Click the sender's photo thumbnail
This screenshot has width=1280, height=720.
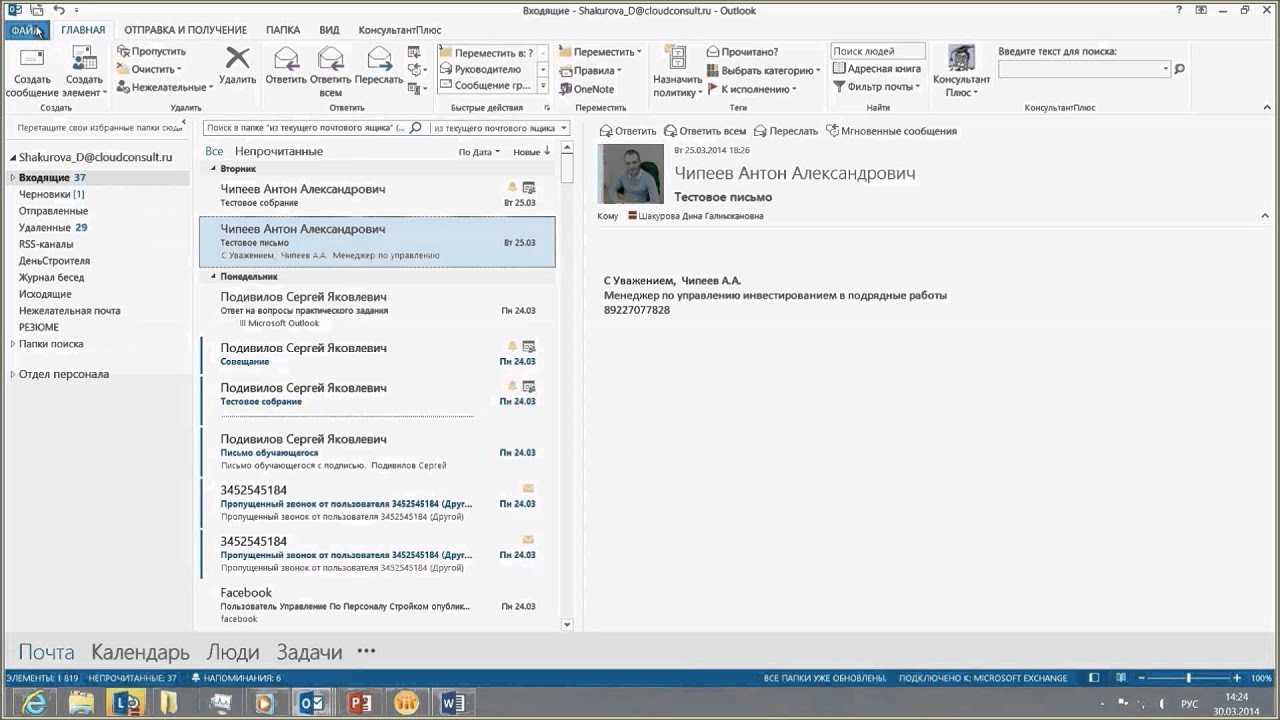click(x=630, y=174)
